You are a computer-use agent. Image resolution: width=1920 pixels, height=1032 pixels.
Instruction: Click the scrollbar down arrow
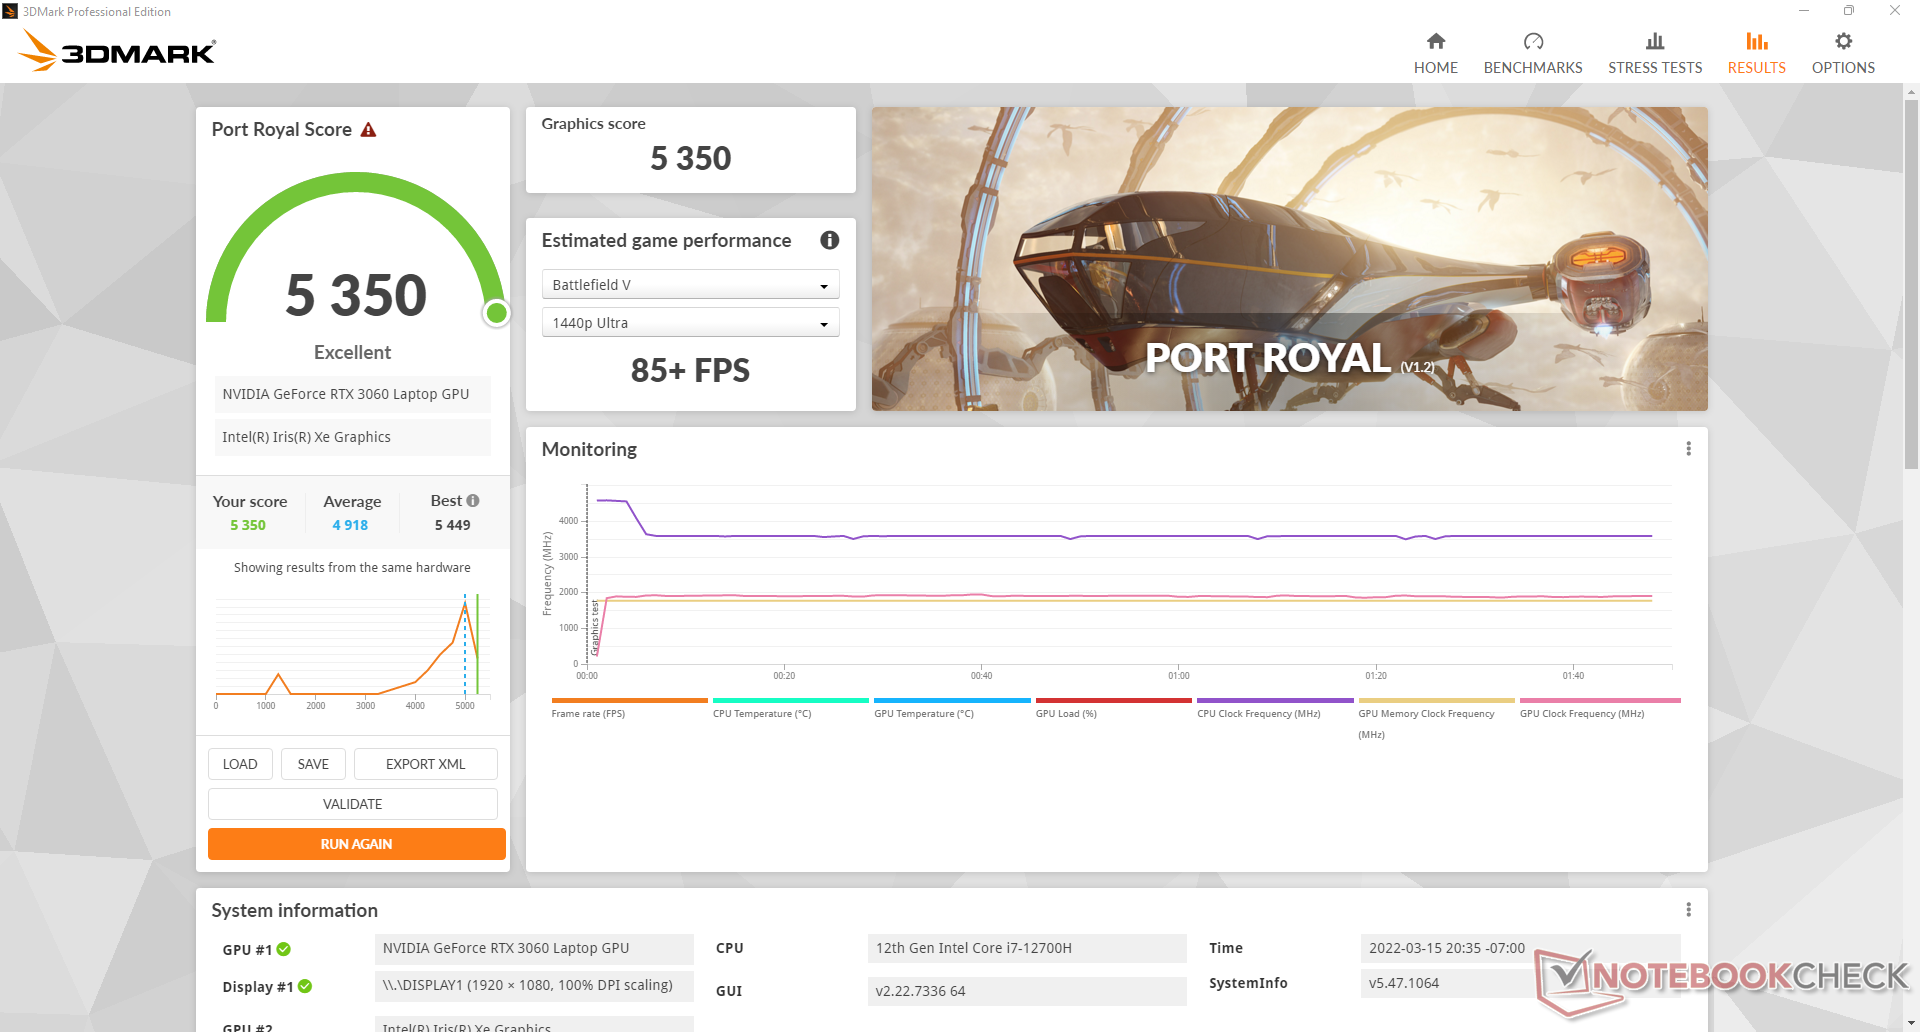click(x=1911, y=1023)
